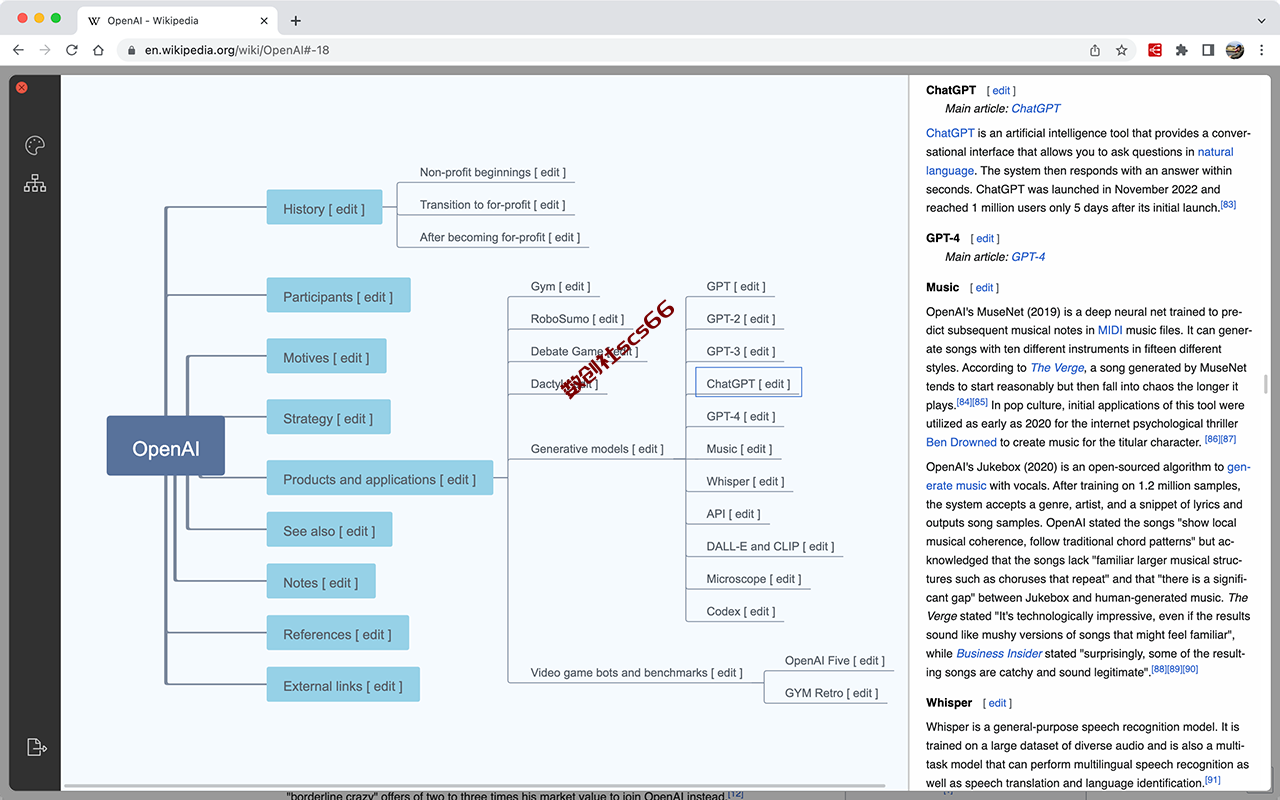Expand the tab search chevron
The width and height of the screenshot is (1280, 800).
click(1261, 20)
